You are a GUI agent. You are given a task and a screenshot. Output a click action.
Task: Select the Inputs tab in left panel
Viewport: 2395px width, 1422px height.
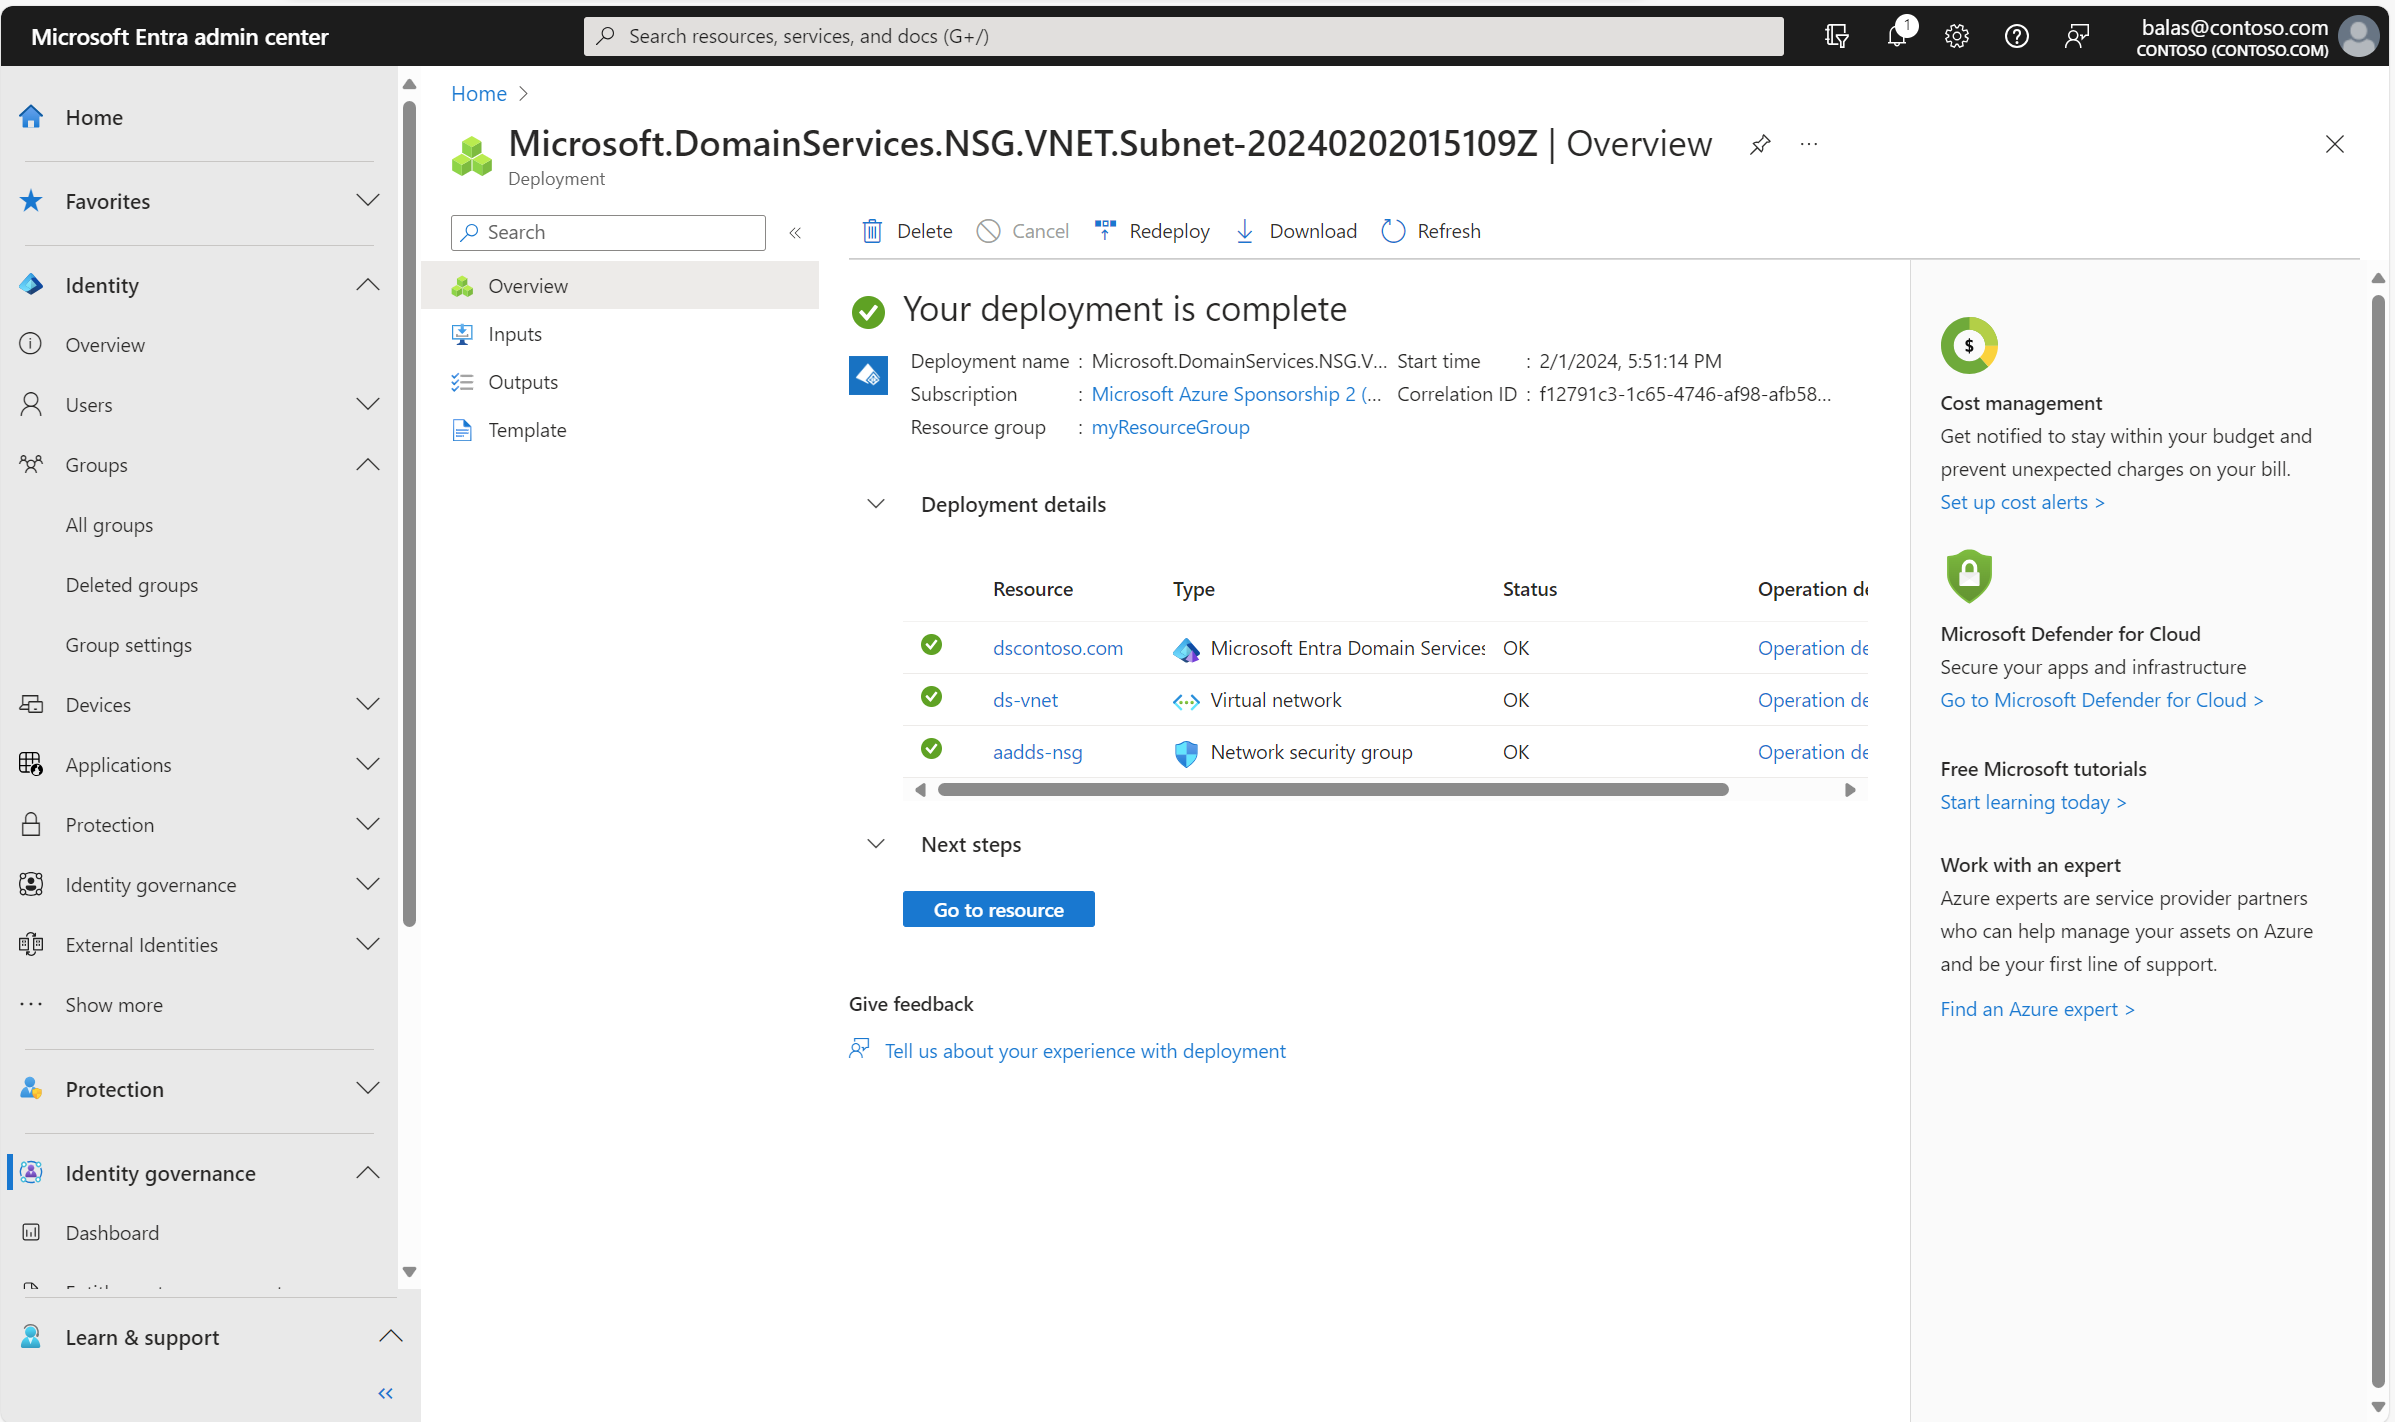pyautogui.click(x=515, y=332)
